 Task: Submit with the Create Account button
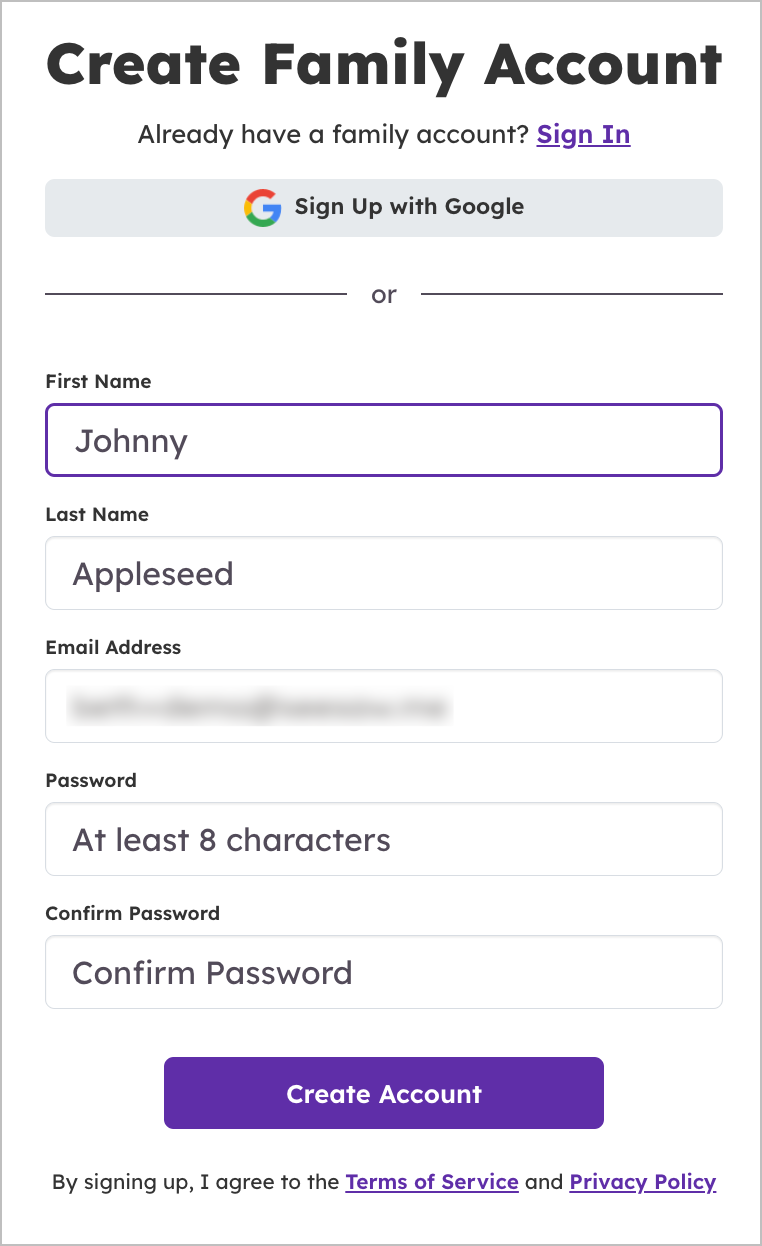point(384,1093)
